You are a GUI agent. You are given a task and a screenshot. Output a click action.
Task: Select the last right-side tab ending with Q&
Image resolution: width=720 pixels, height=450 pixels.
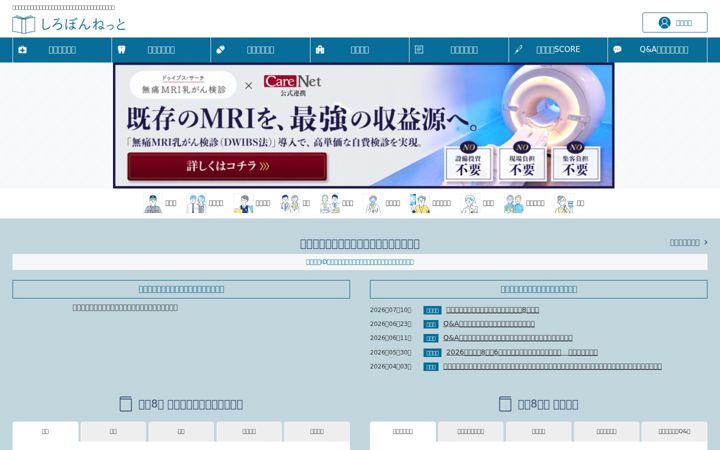(x=674, y=432)
